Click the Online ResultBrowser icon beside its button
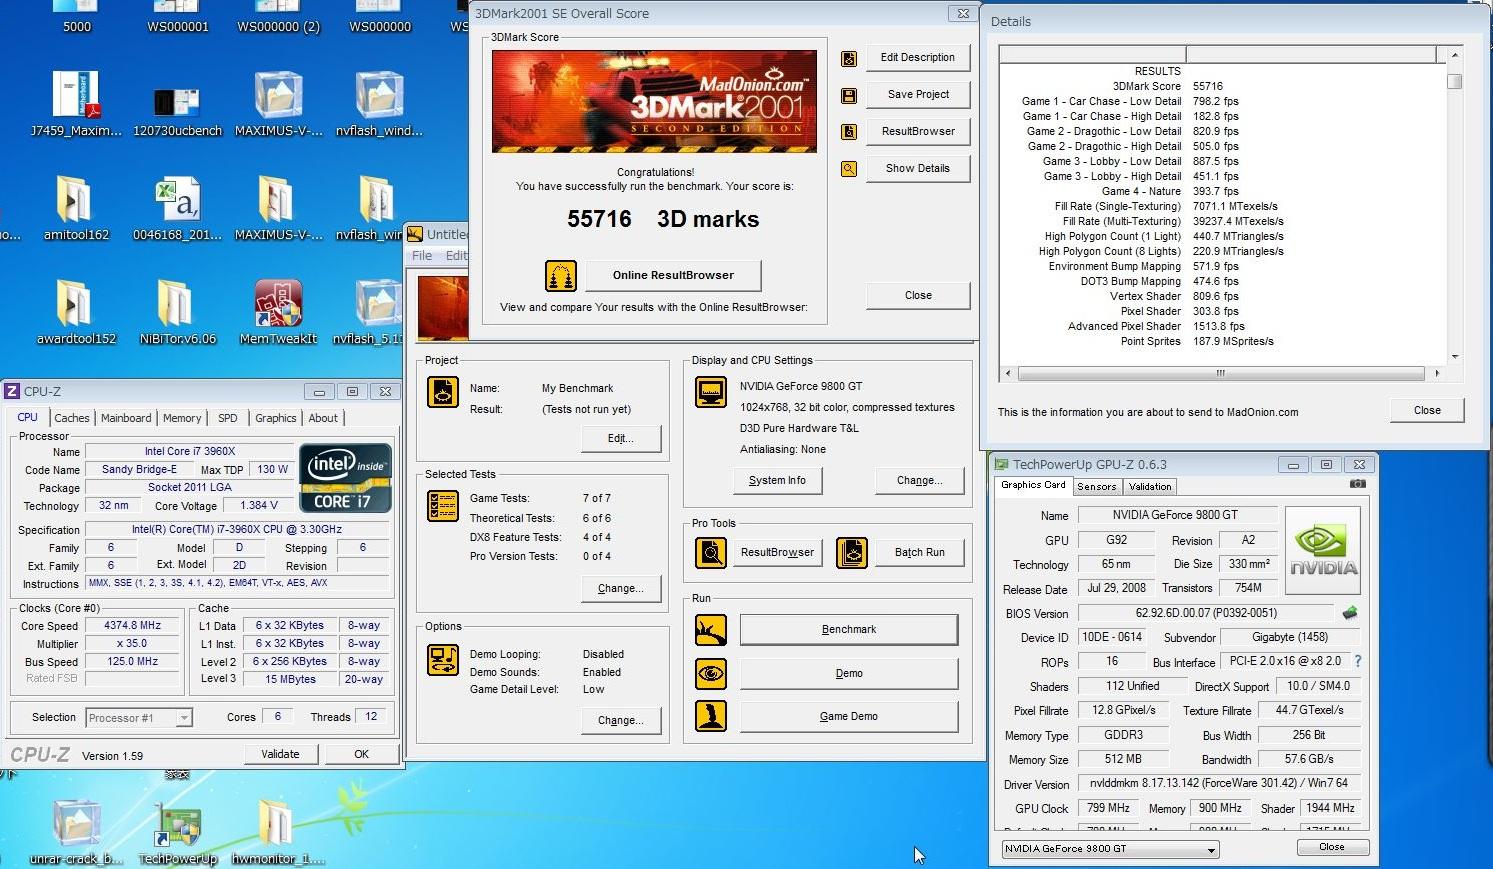1493x869 pixels. pos(561,275)
